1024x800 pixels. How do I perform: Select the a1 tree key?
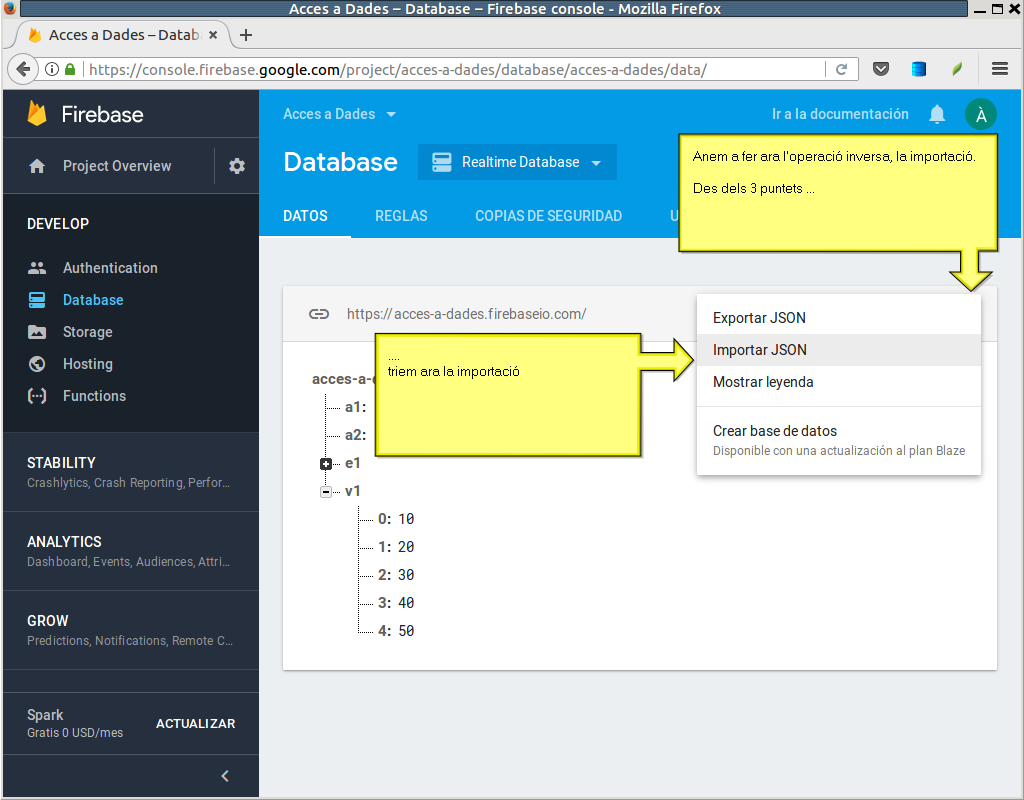point(355,408)
